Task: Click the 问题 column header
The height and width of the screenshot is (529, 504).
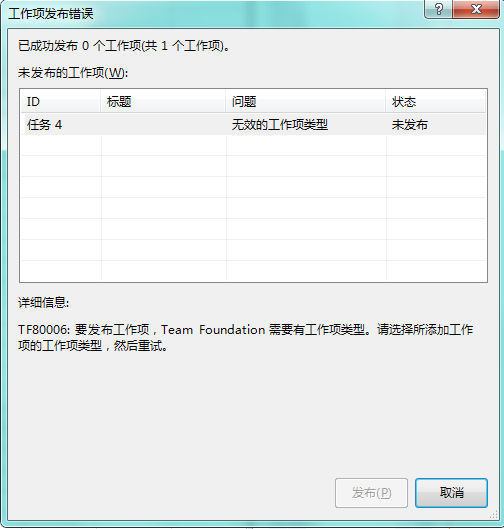Action: [x=306, y=102]
